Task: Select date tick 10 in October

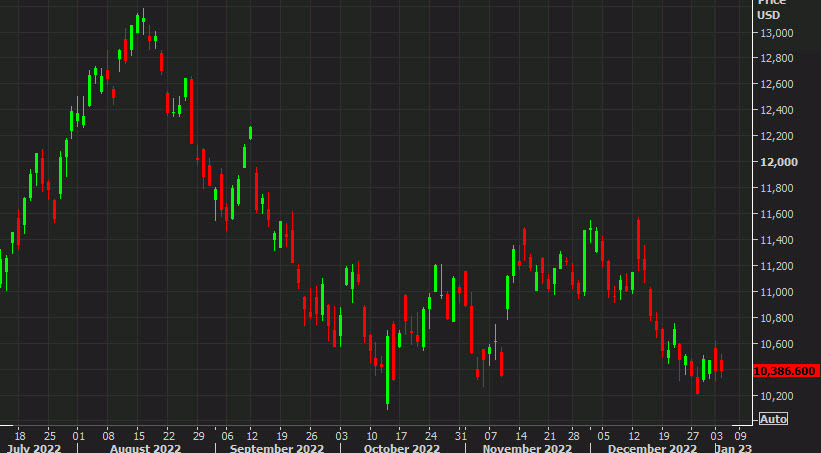Action: [371, 436]
